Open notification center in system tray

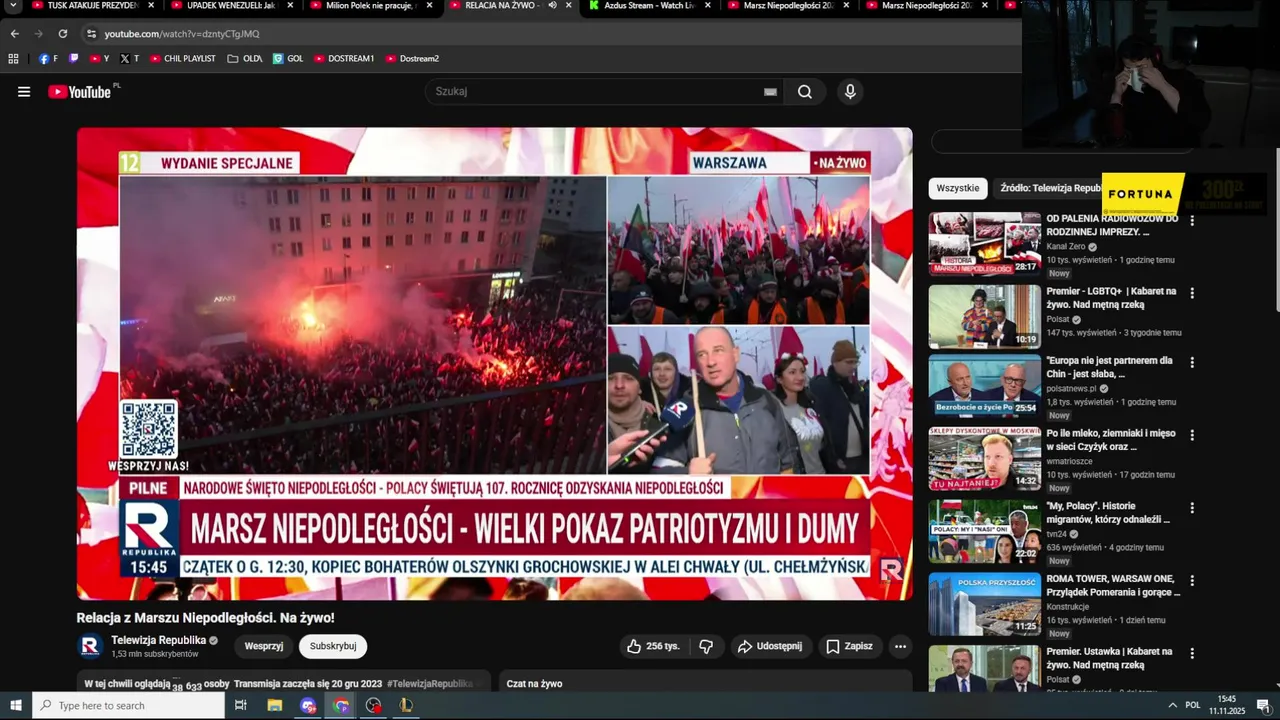1262,705
